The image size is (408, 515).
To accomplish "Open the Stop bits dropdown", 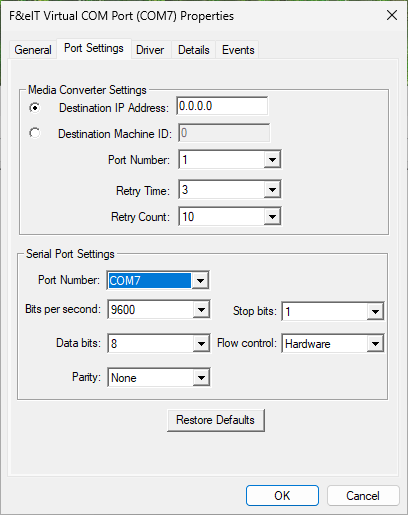I will (x=333, y=312).
